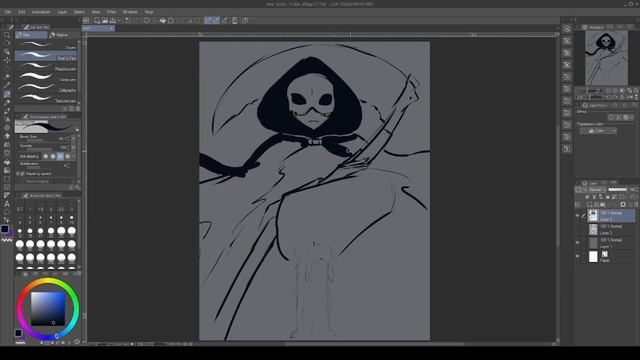Viewport: 640px width, 360px height.
Task: Click top magnifier icon in right dock column
Action: pos(567,29)
